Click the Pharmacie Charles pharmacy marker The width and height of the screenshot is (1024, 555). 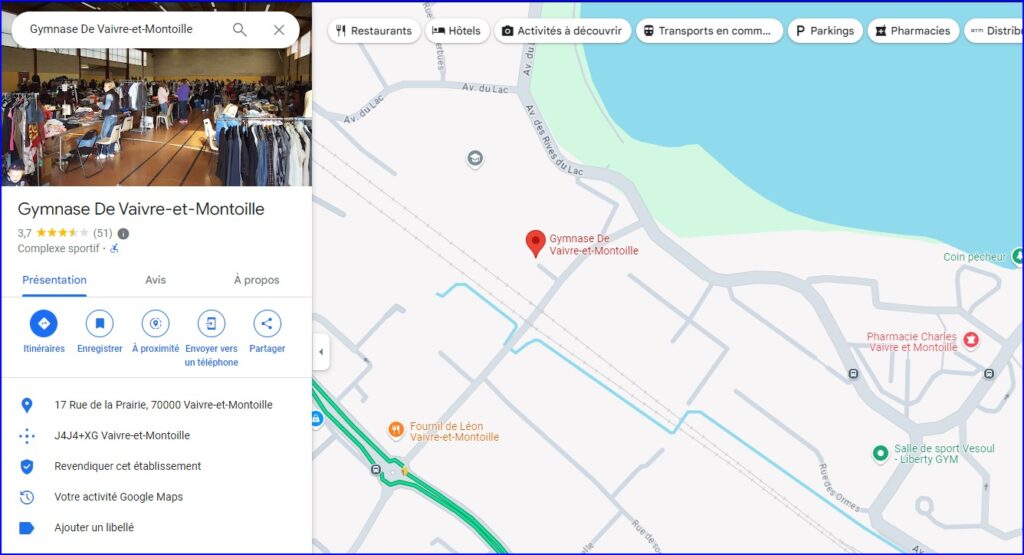pos(971,340)
